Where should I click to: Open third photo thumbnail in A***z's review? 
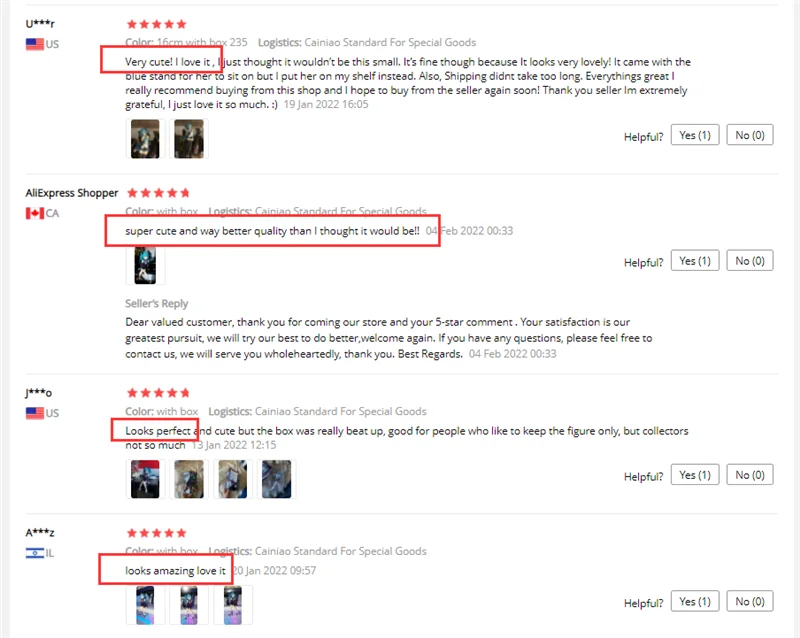point(233,605)
